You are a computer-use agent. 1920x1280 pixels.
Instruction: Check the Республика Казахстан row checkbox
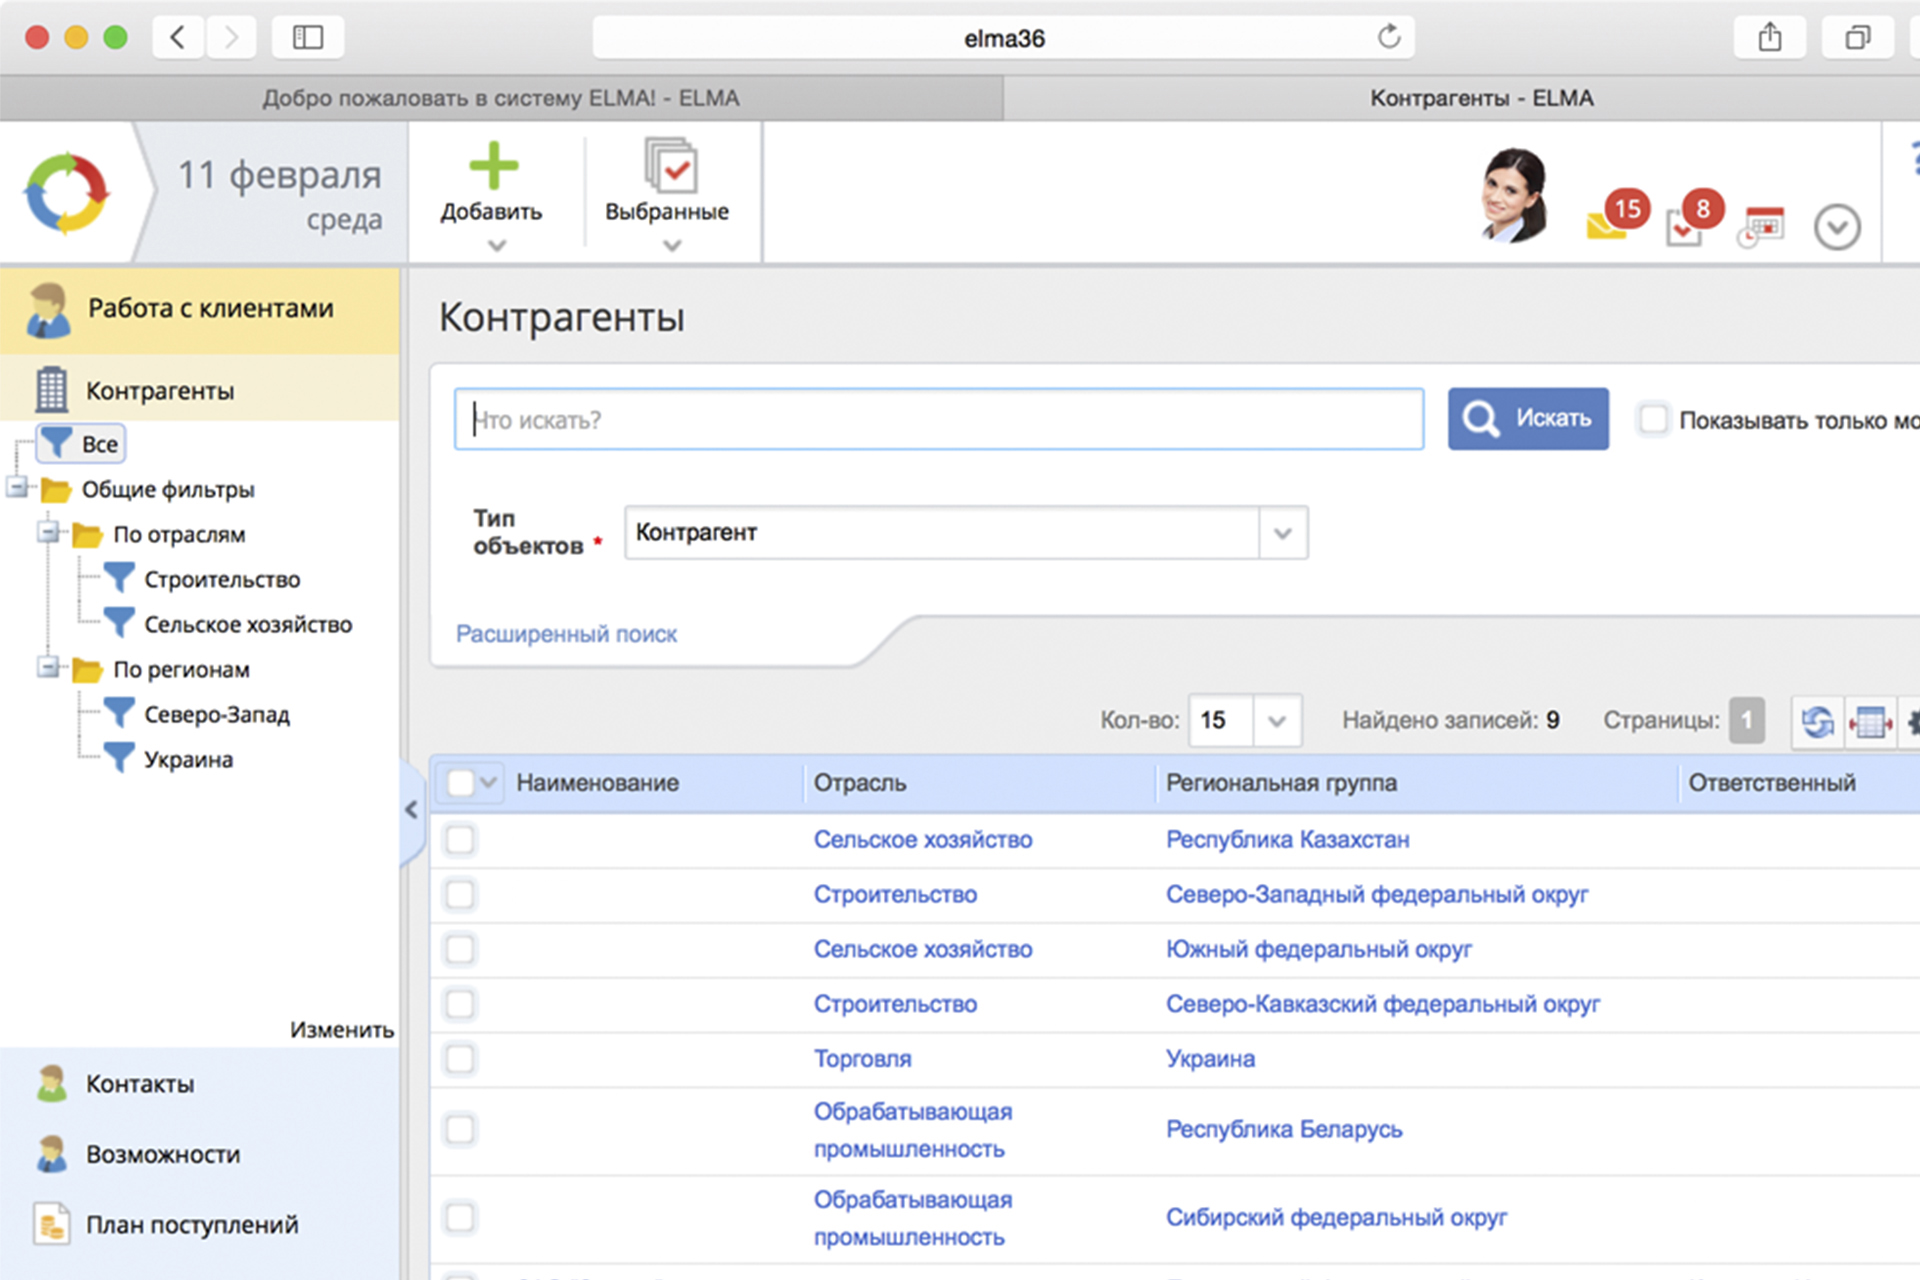point(461,840)
